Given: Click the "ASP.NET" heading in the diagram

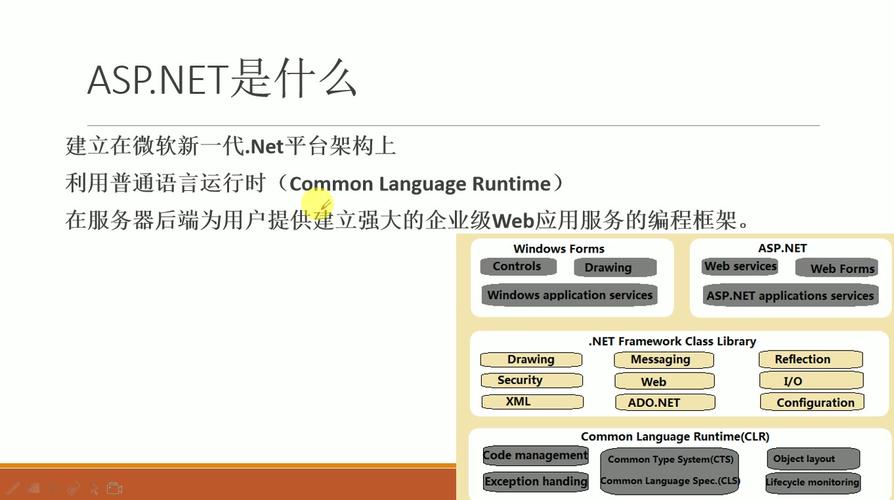Looking at the screenshot, I should (x=782, y=248).
